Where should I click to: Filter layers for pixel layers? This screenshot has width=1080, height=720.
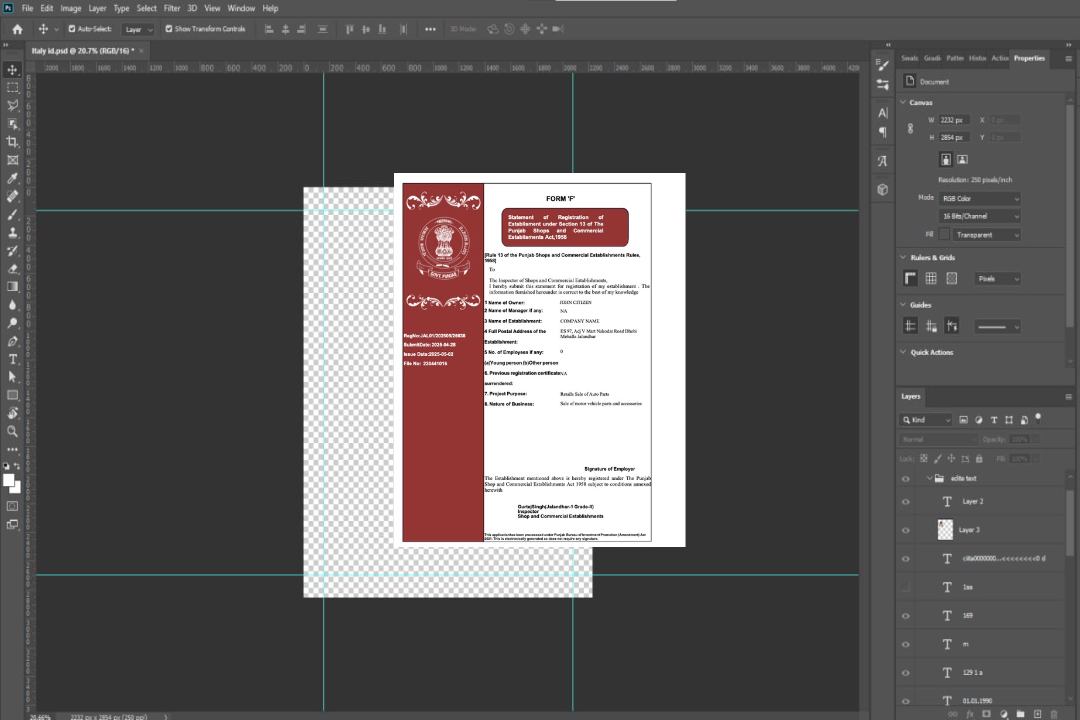(964, 420)
